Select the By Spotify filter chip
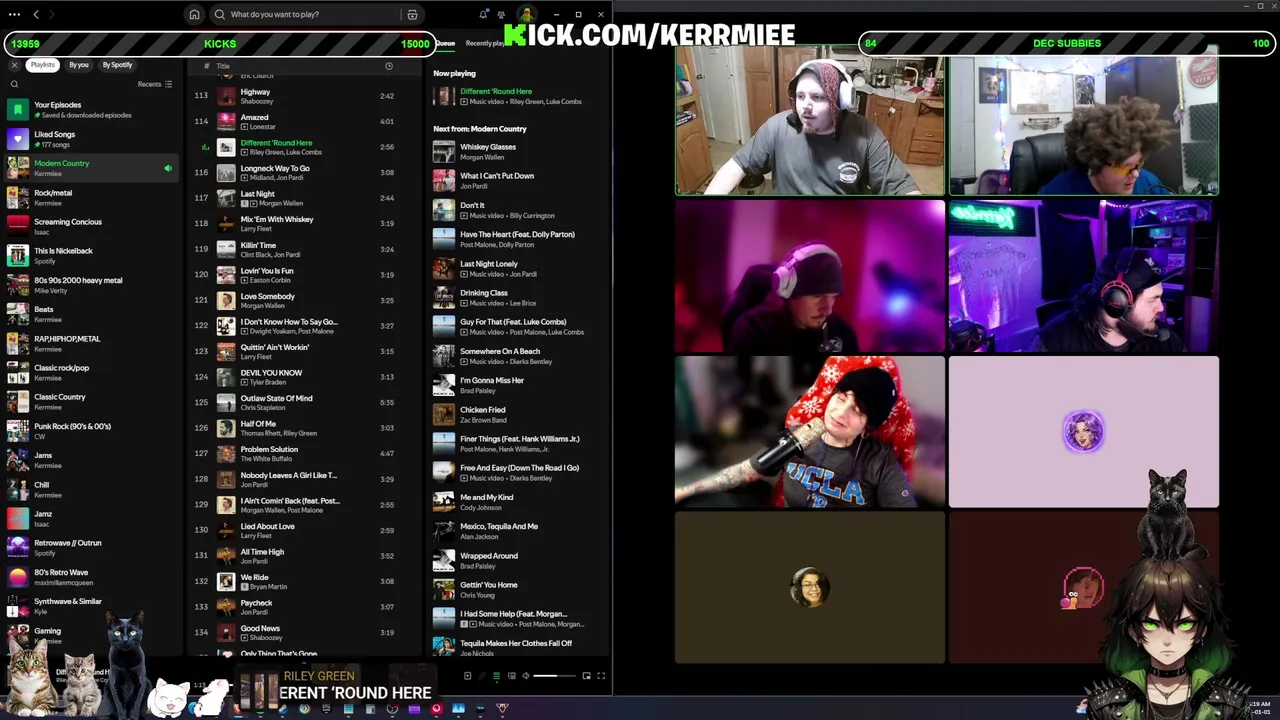 (x=117, y=65)
